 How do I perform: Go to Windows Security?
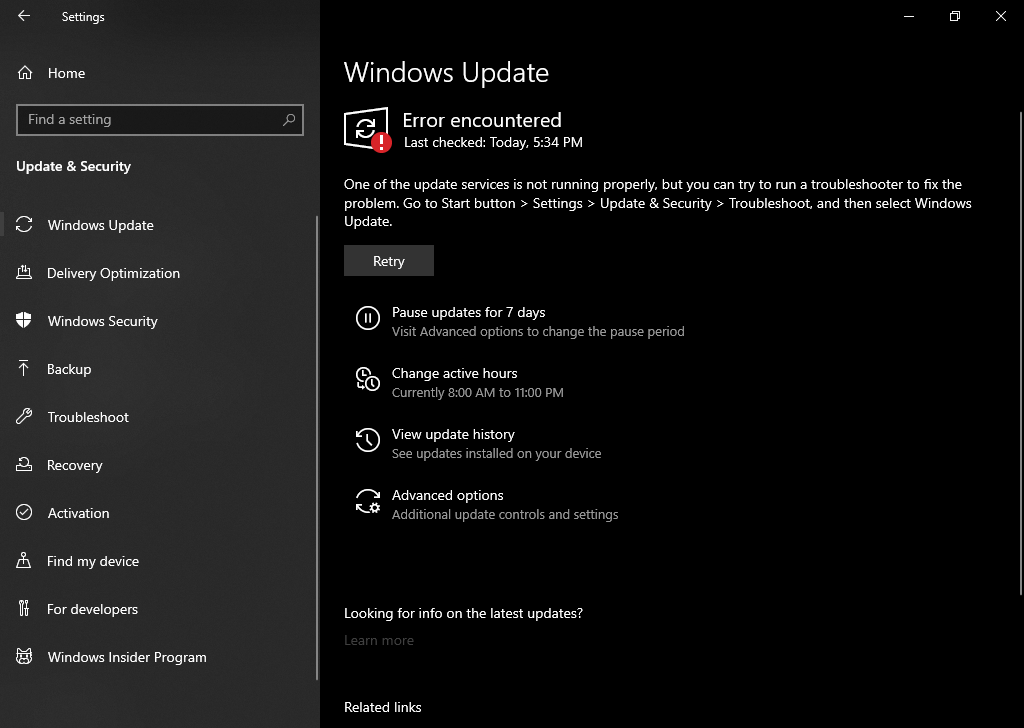[x=103, y=321]
